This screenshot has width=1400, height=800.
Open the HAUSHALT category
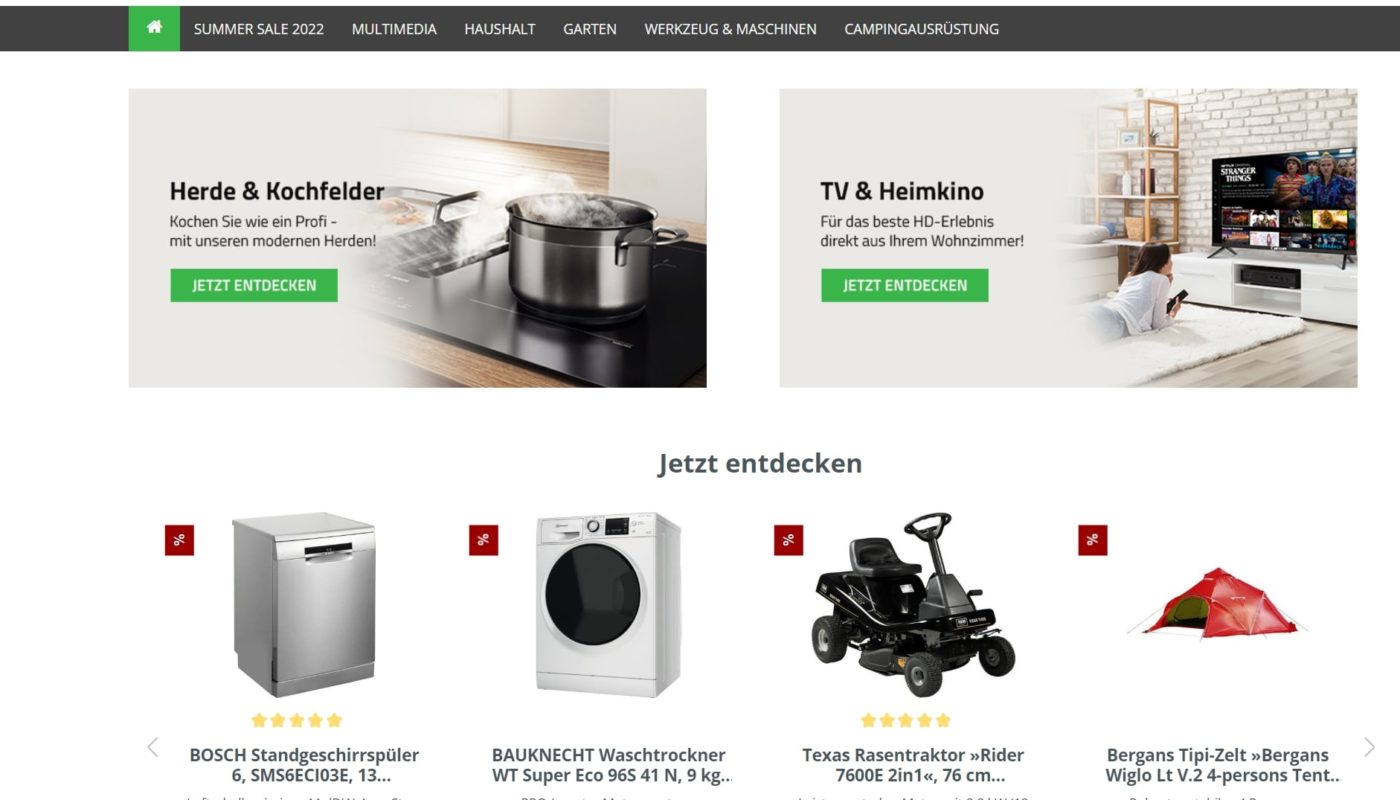(500, 29)
